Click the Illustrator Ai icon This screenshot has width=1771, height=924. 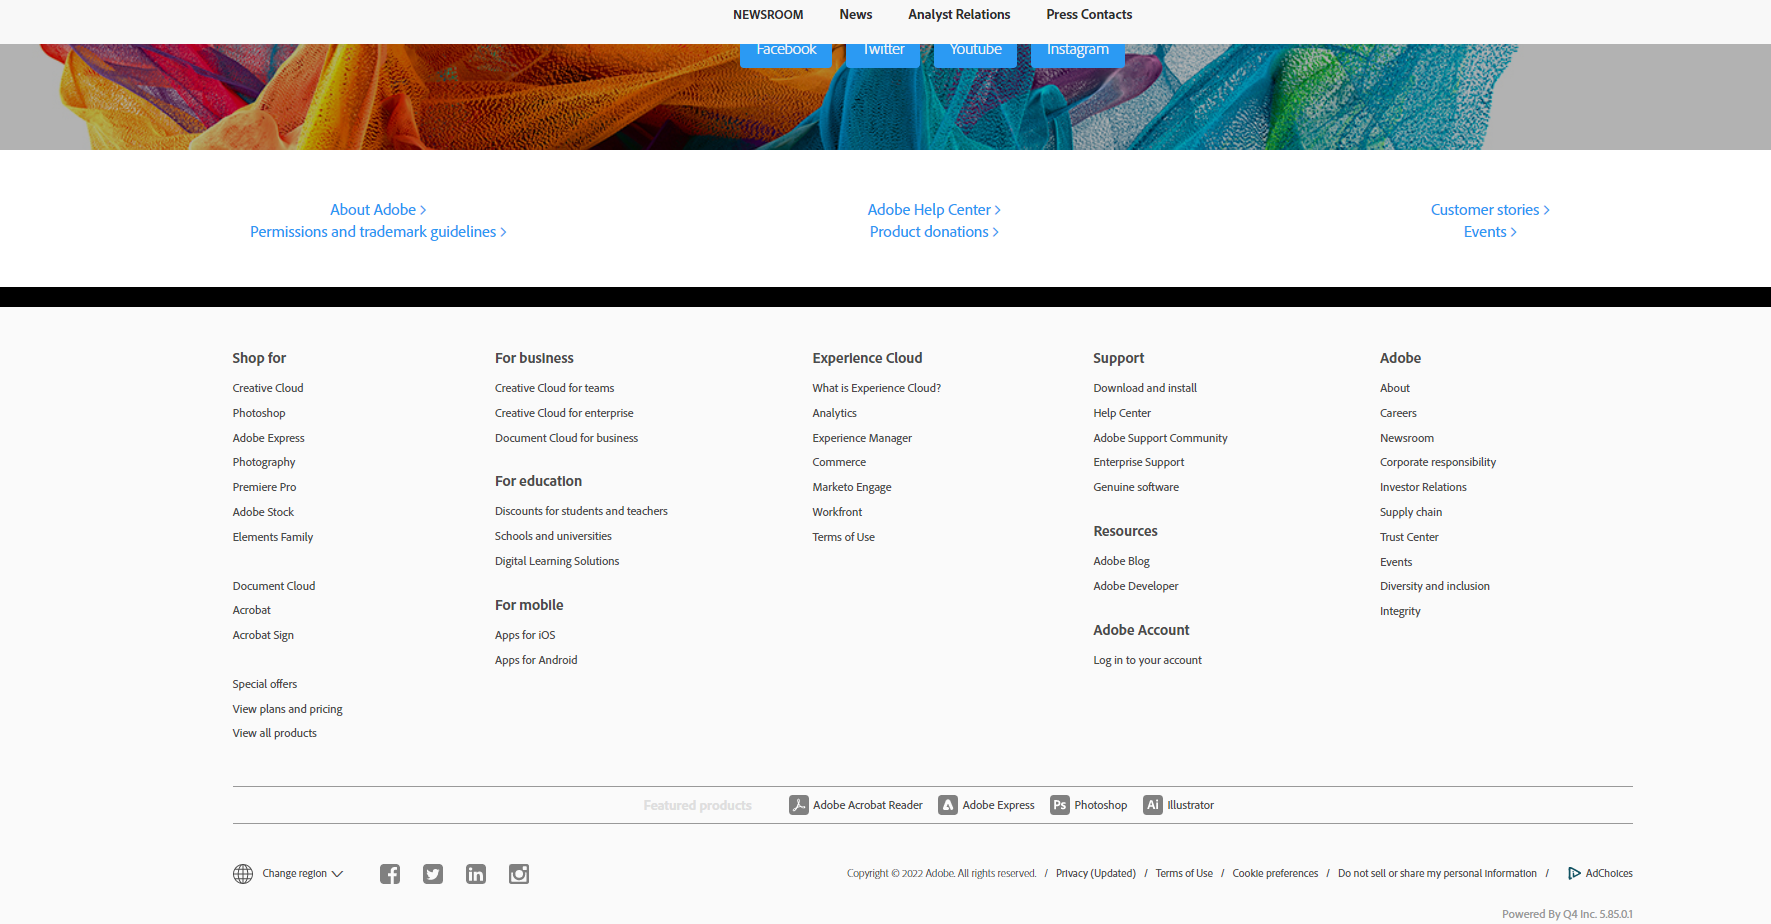click(1153, 804)
